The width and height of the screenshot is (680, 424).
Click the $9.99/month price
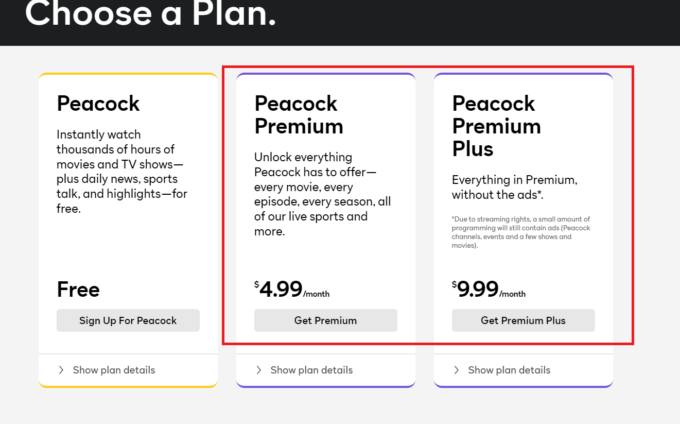coord(489,290)
